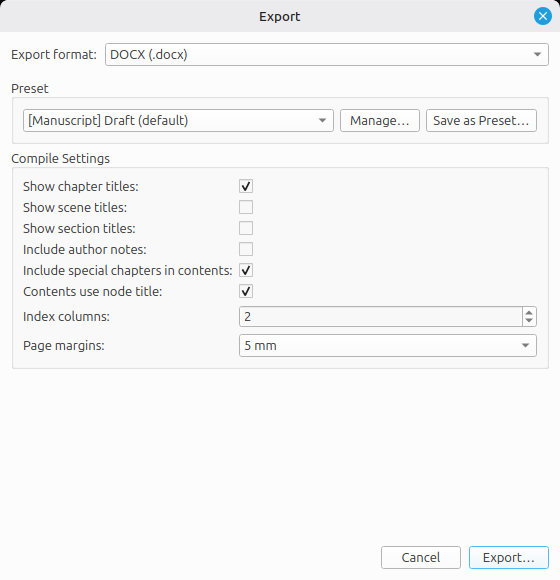Increase Index columns with up arrow
This screenshot has height=580, width=560.
[529, 312]
